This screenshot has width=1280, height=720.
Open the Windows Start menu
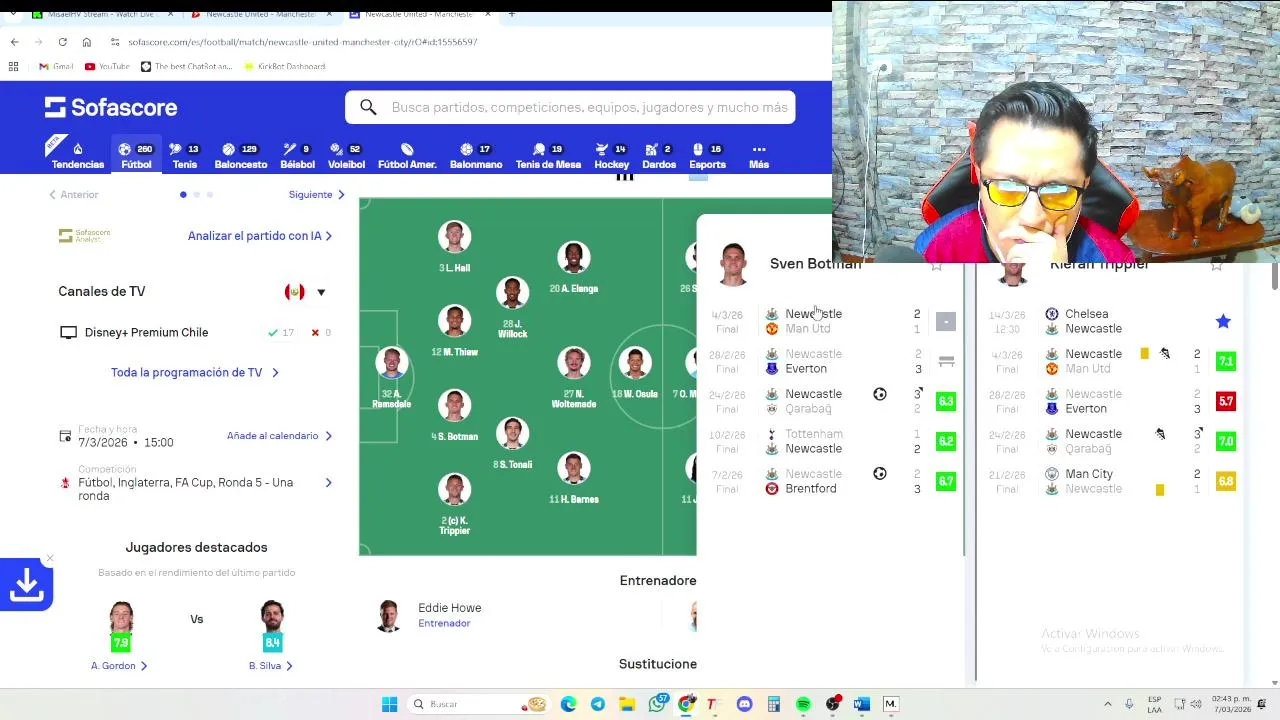click(x=389, y=704)
